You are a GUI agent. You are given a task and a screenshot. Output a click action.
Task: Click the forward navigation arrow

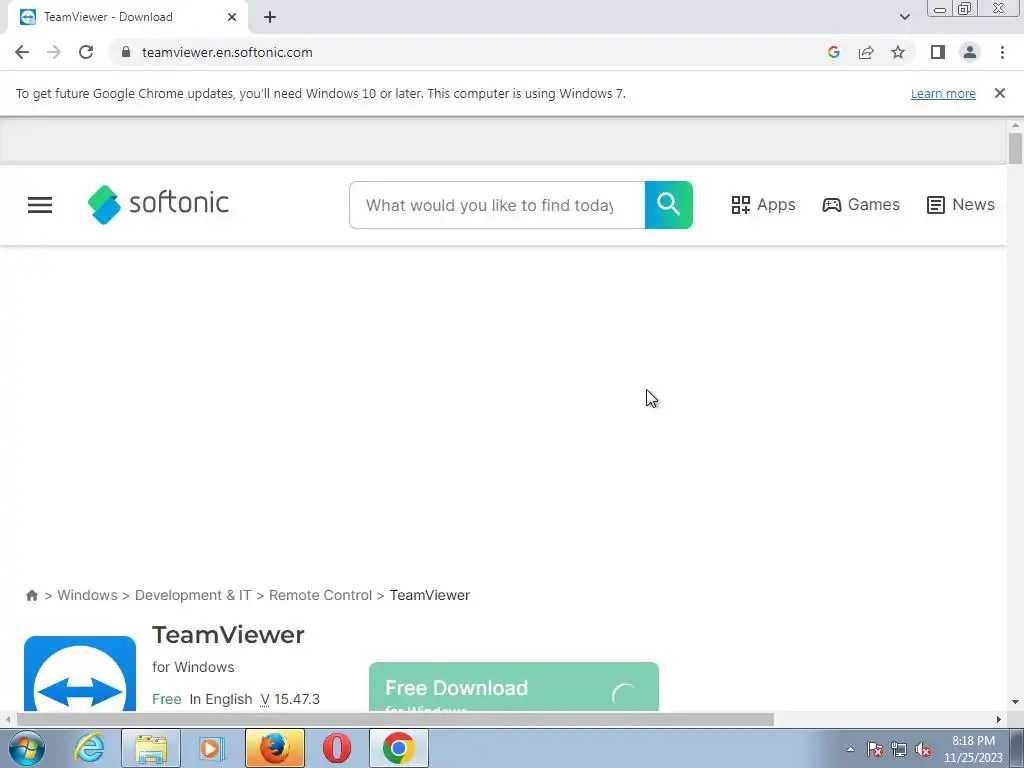(54, 52)
